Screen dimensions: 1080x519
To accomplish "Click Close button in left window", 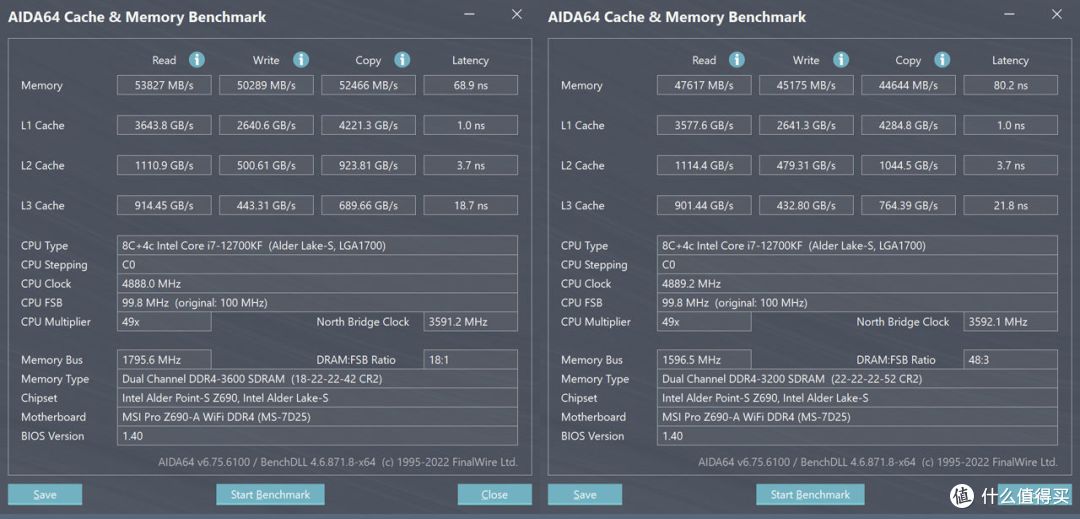I will pos(495,494).
